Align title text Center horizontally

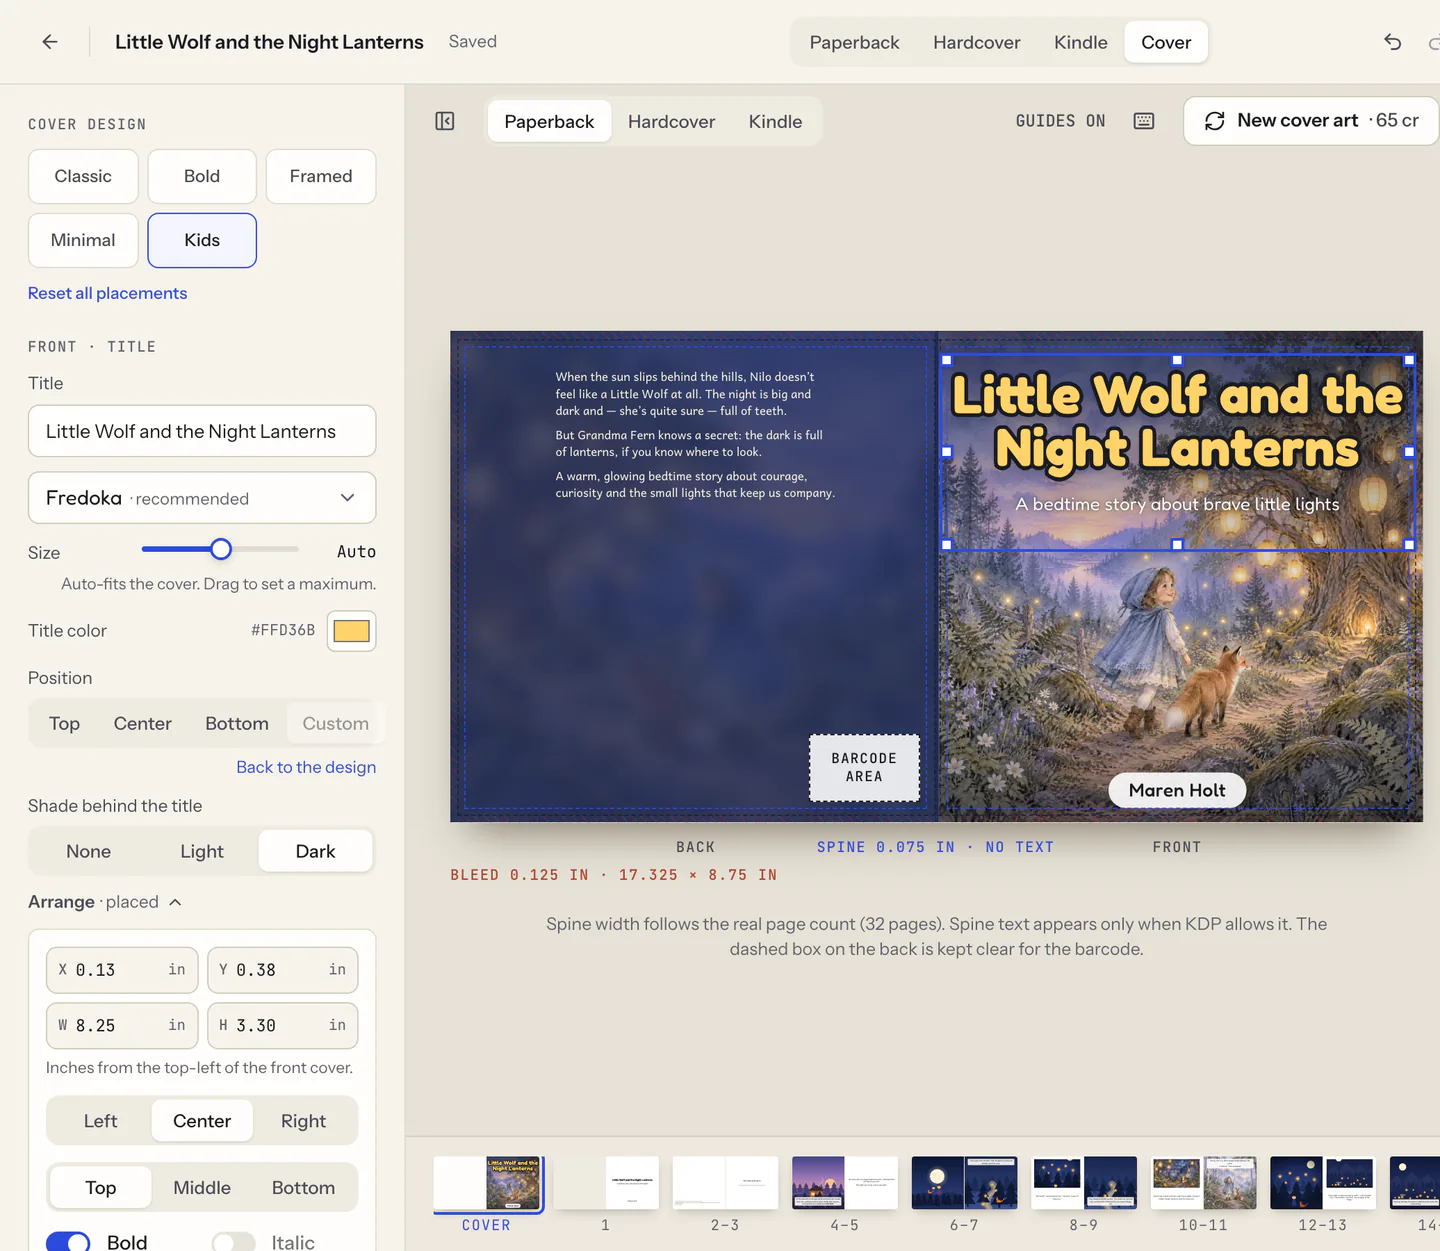[x=202, y=1121]
